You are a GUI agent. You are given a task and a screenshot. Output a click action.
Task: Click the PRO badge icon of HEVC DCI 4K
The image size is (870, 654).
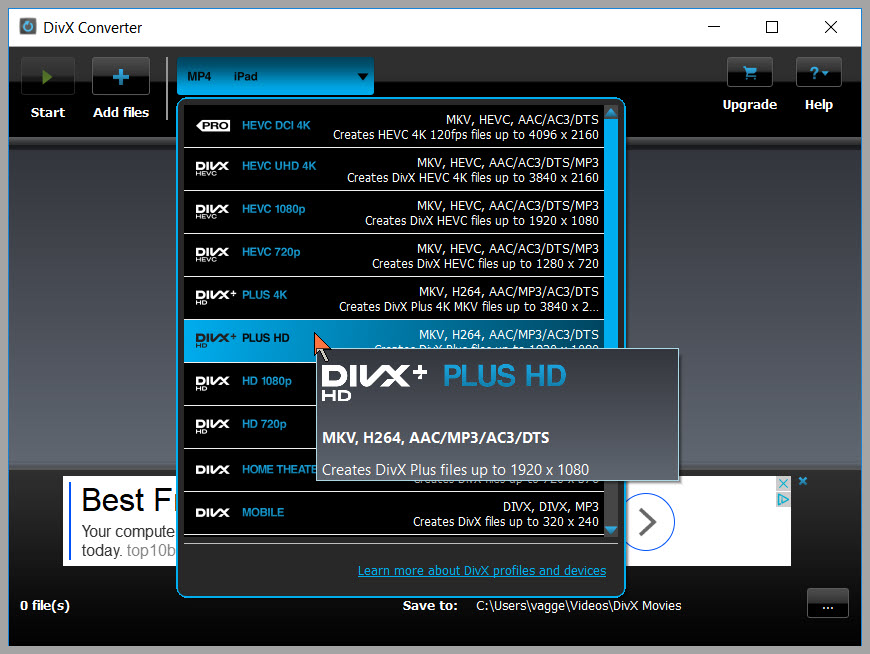tap(213, 126)
